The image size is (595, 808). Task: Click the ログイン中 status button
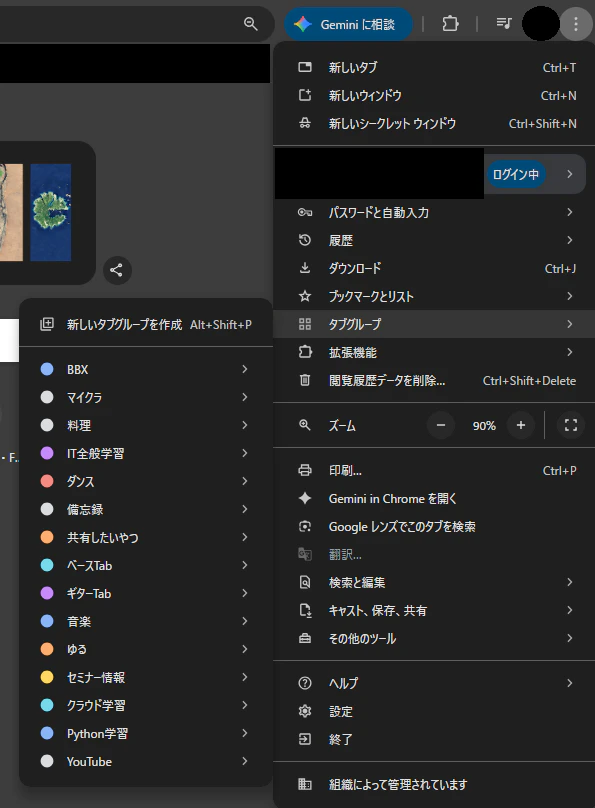[x=516, y=174]
